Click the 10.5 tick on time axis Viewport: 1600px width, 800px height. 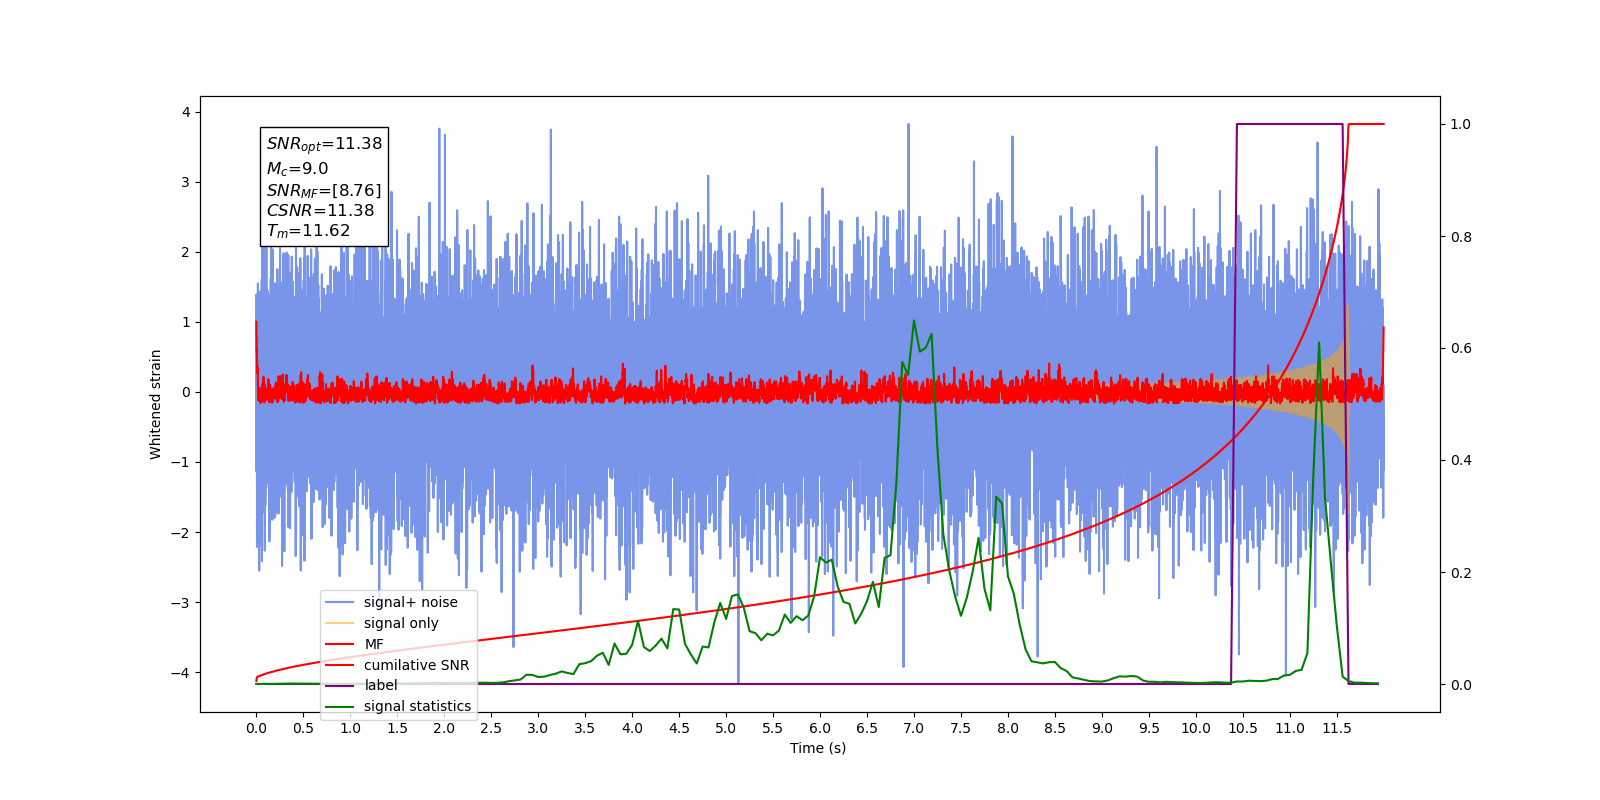point(1243,728)
